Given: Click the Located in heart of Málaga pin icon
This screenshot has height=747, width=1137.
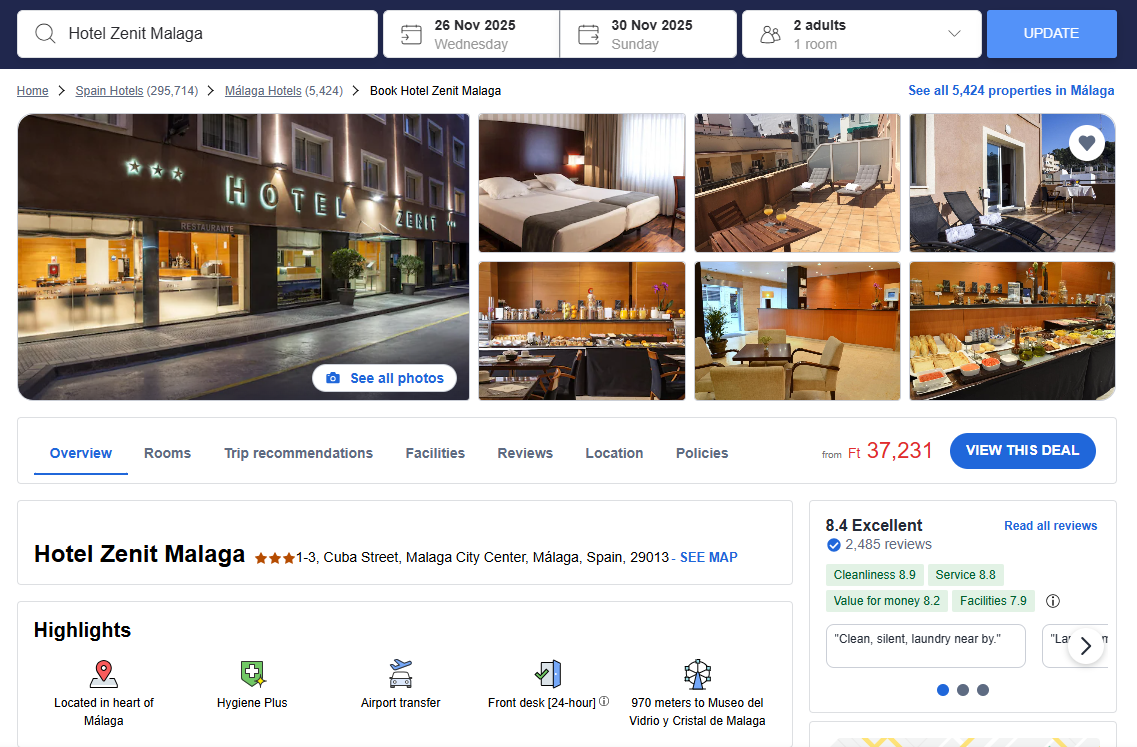Looking at the screenshot, I should click(104, 674).
